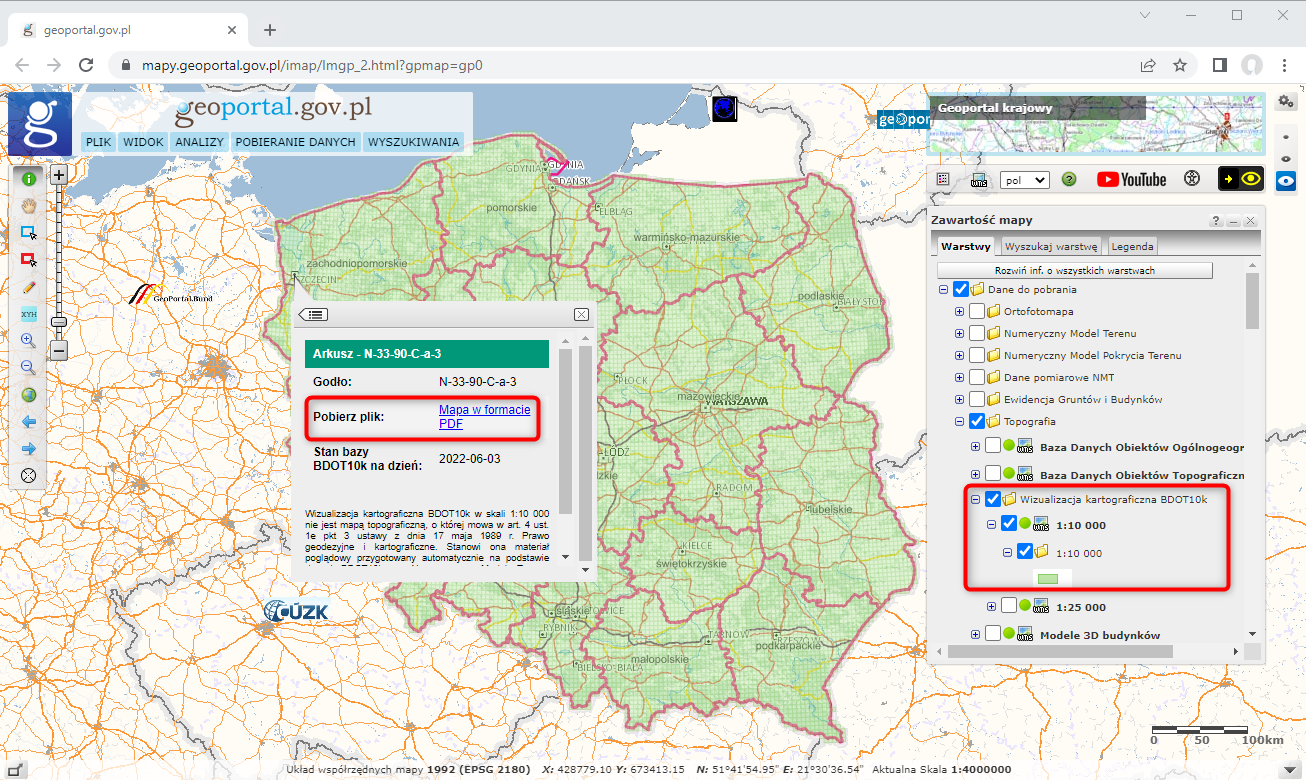This screenshot has width=1306, height=780.
Task: Open the XYH coordinates tool
Action: (x=29, y=314)
